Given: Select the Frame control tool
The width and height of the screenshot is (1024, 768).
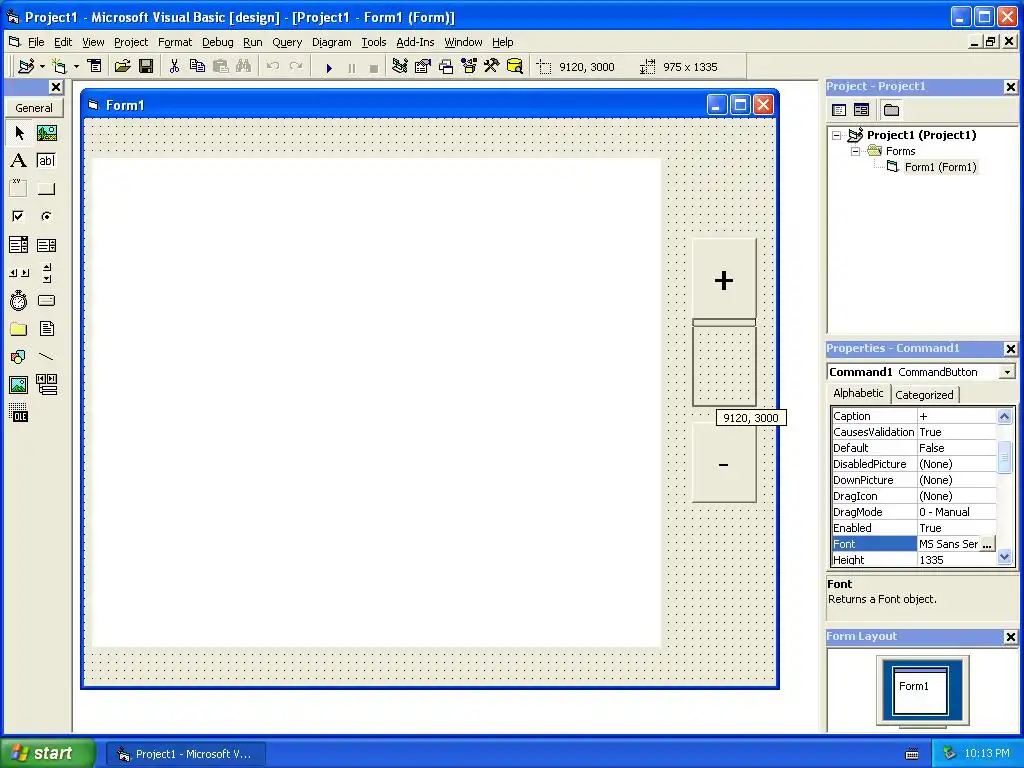Looking at the screenshot, I should click(x=19, y=189).
